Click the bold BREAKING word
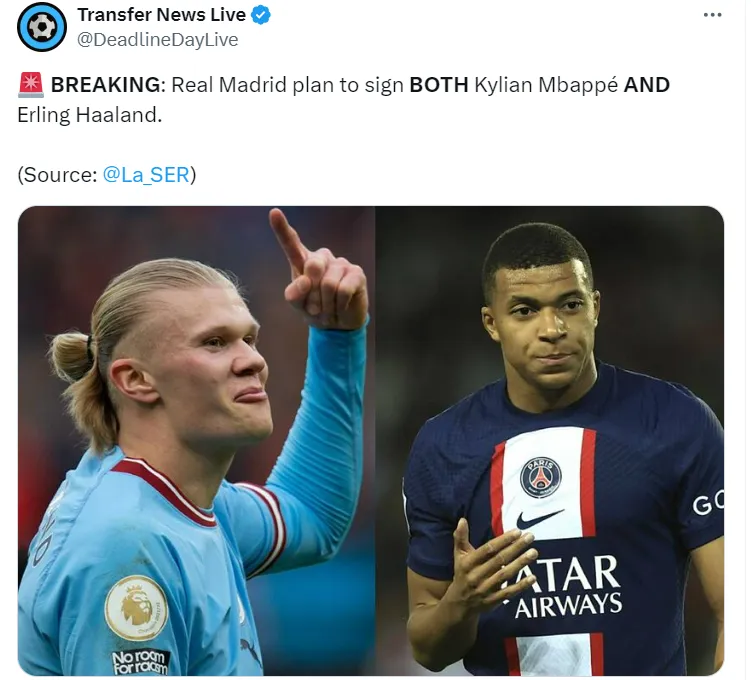 point(105,85)
